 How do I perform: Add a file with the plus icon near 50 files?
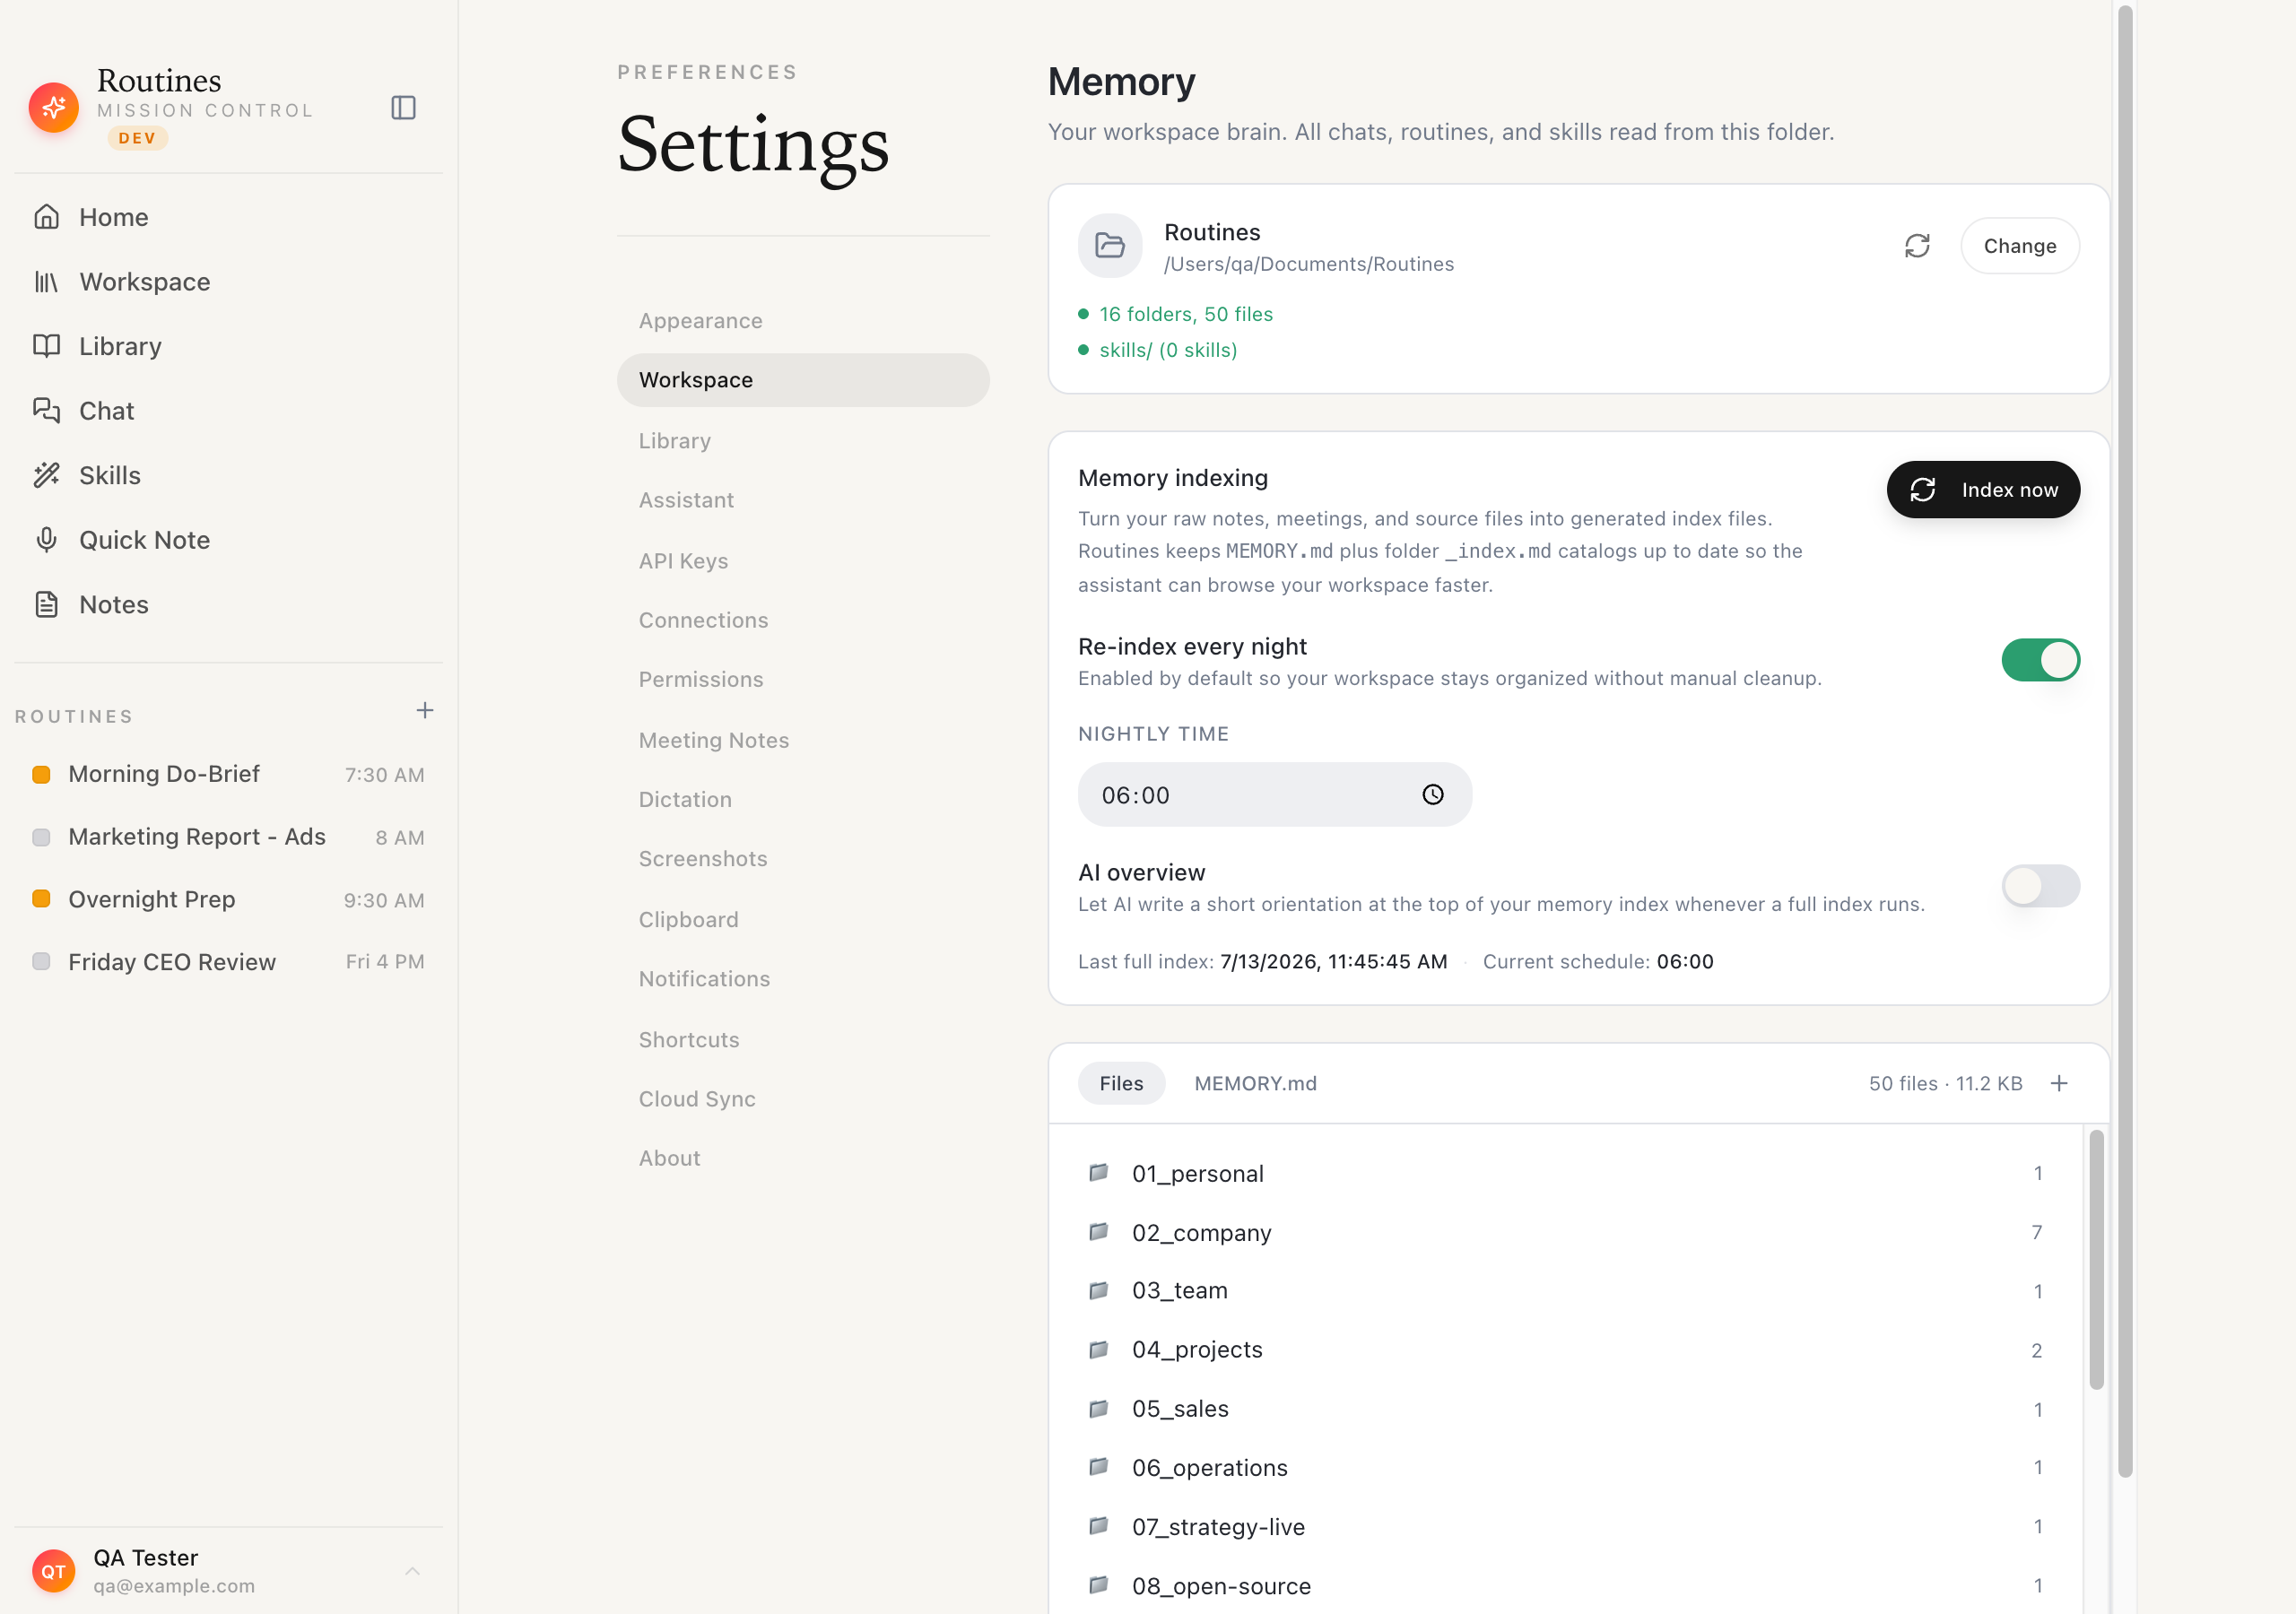coord(2059,1084)
